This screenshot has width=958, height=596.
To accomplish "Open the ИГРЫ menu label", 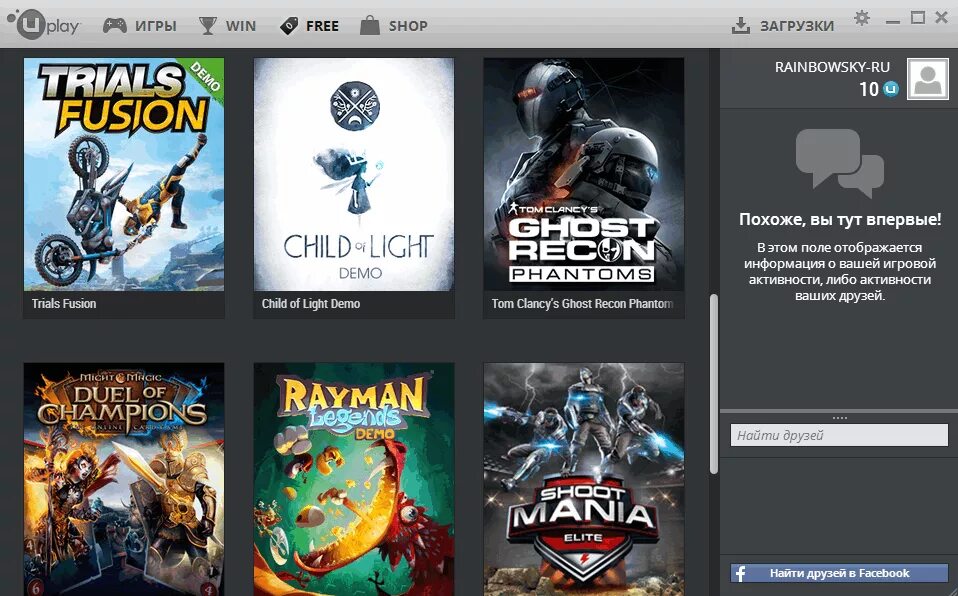I will tap(156, 26).
